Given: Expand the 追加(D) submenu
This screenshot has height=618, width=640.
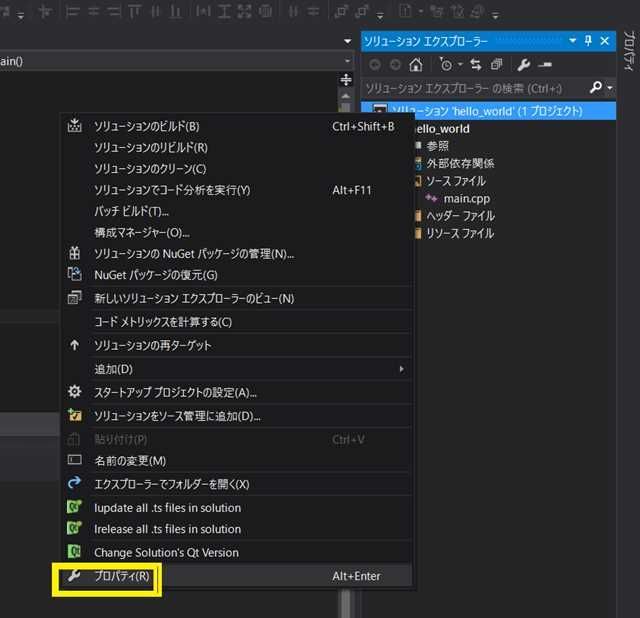Looking at the screenshot, I should (237, 369).
